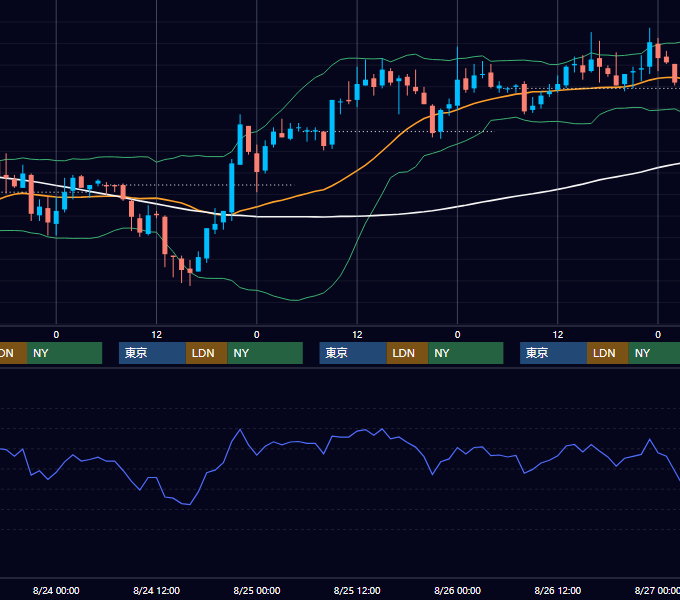The height and width of the screenshot is (600, 680).
Task: Click the NY session block spanning 8/26 00:00
Action: (x=466, y=353)
